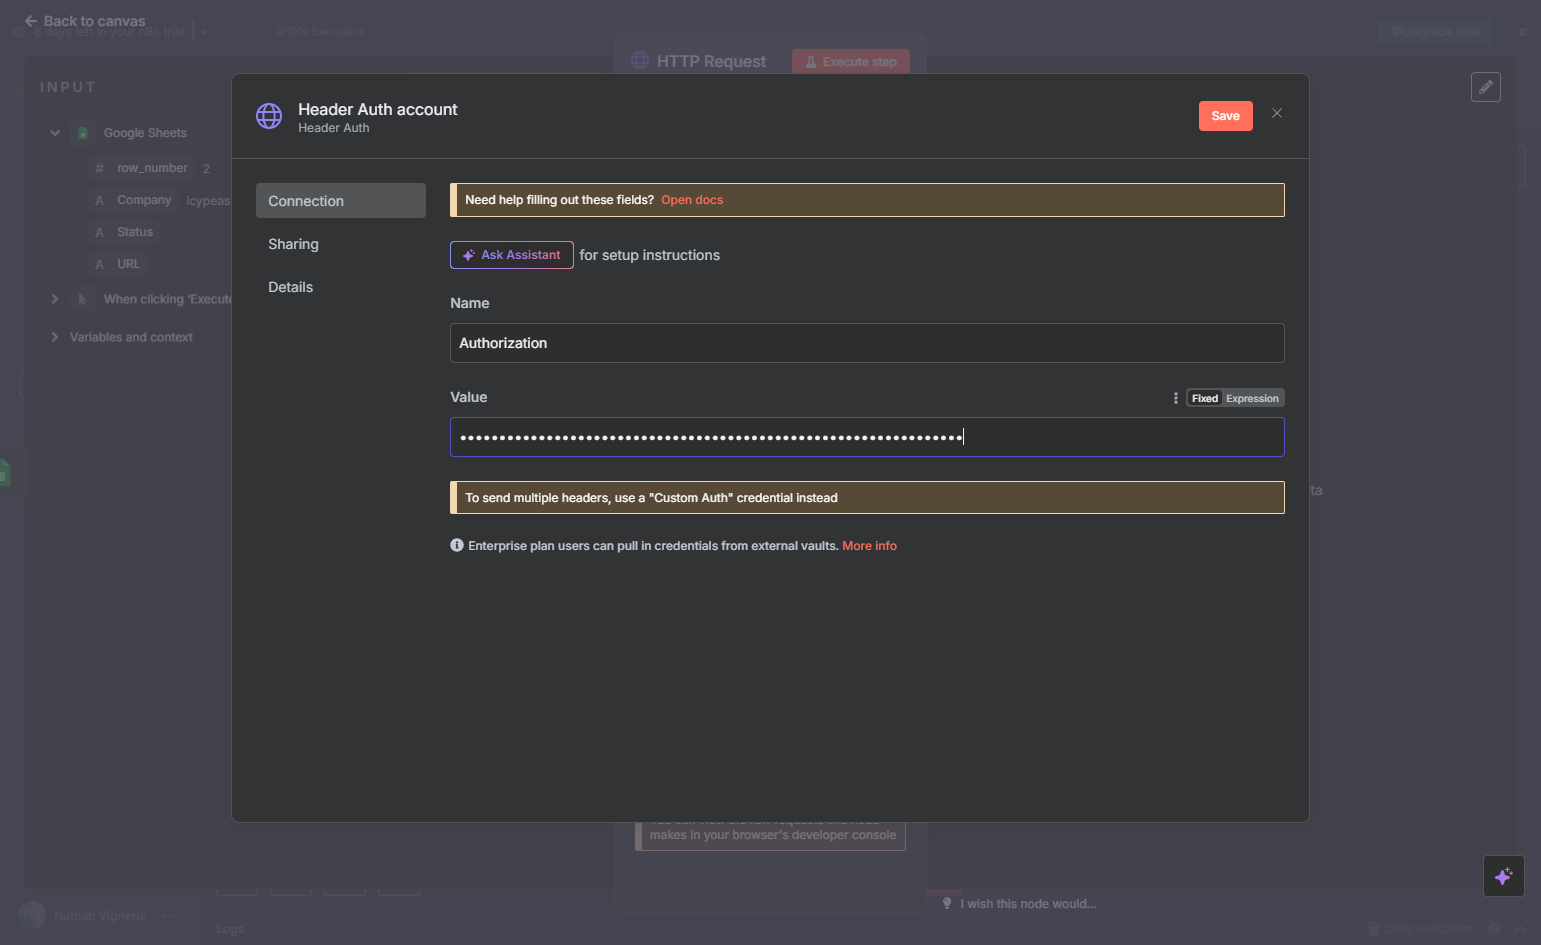Click the 'I wish this node would...' link
The image size is (1541, 945).
click(1029, 904)
